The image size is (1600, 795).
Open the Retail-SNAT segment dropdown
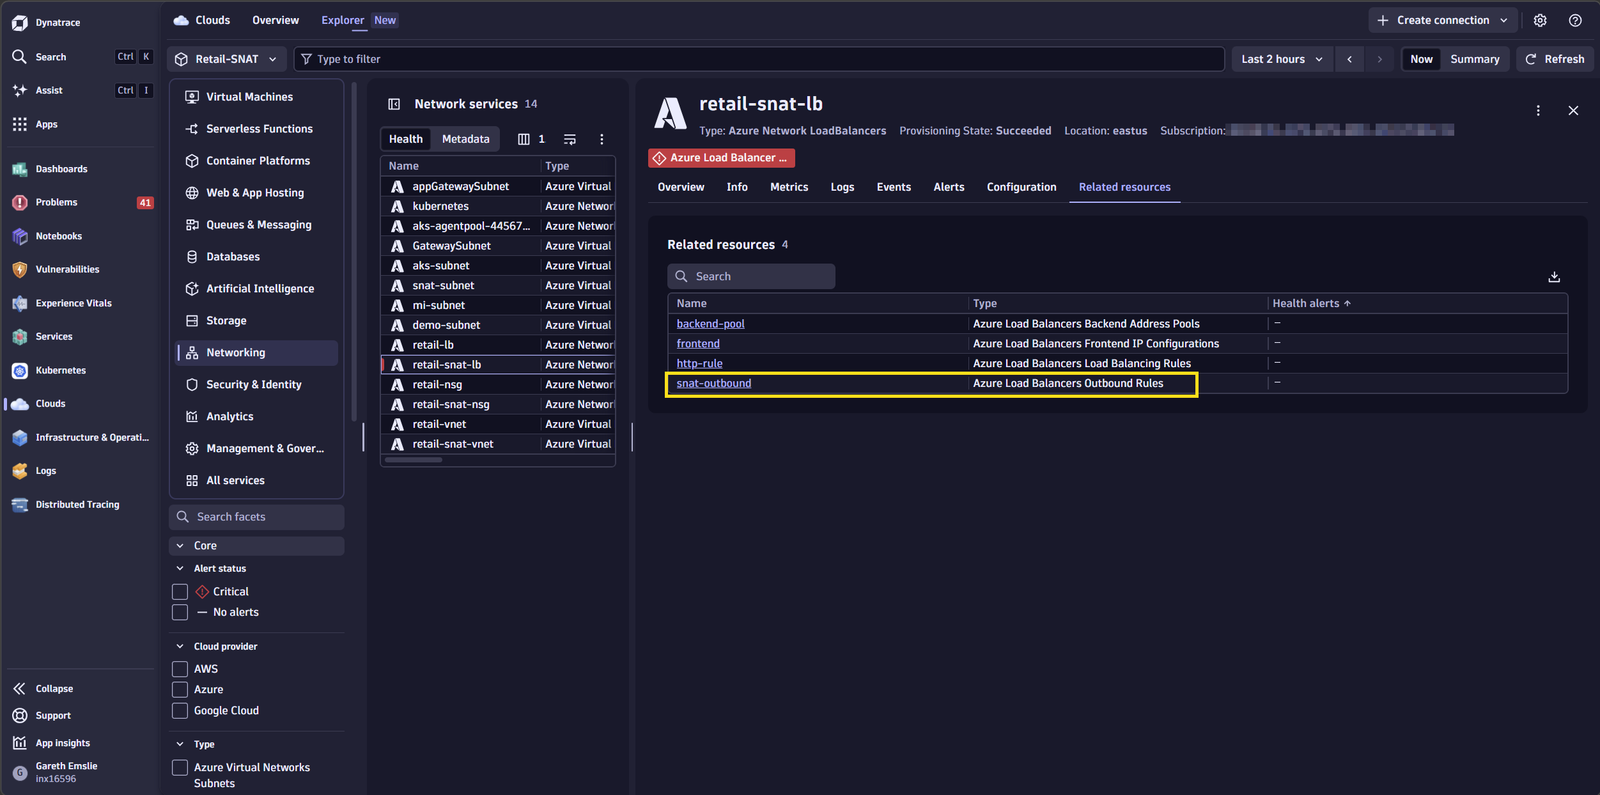pyautogui.click(x=227, y=59)
